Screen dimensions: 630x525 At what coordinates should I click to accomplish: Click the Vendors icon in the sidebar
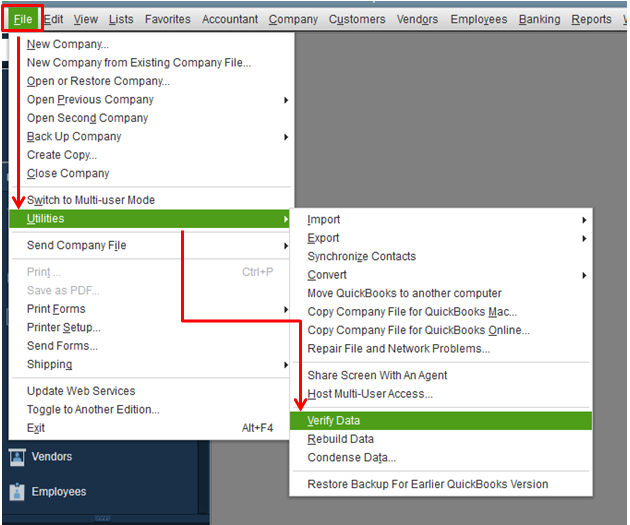17,457
